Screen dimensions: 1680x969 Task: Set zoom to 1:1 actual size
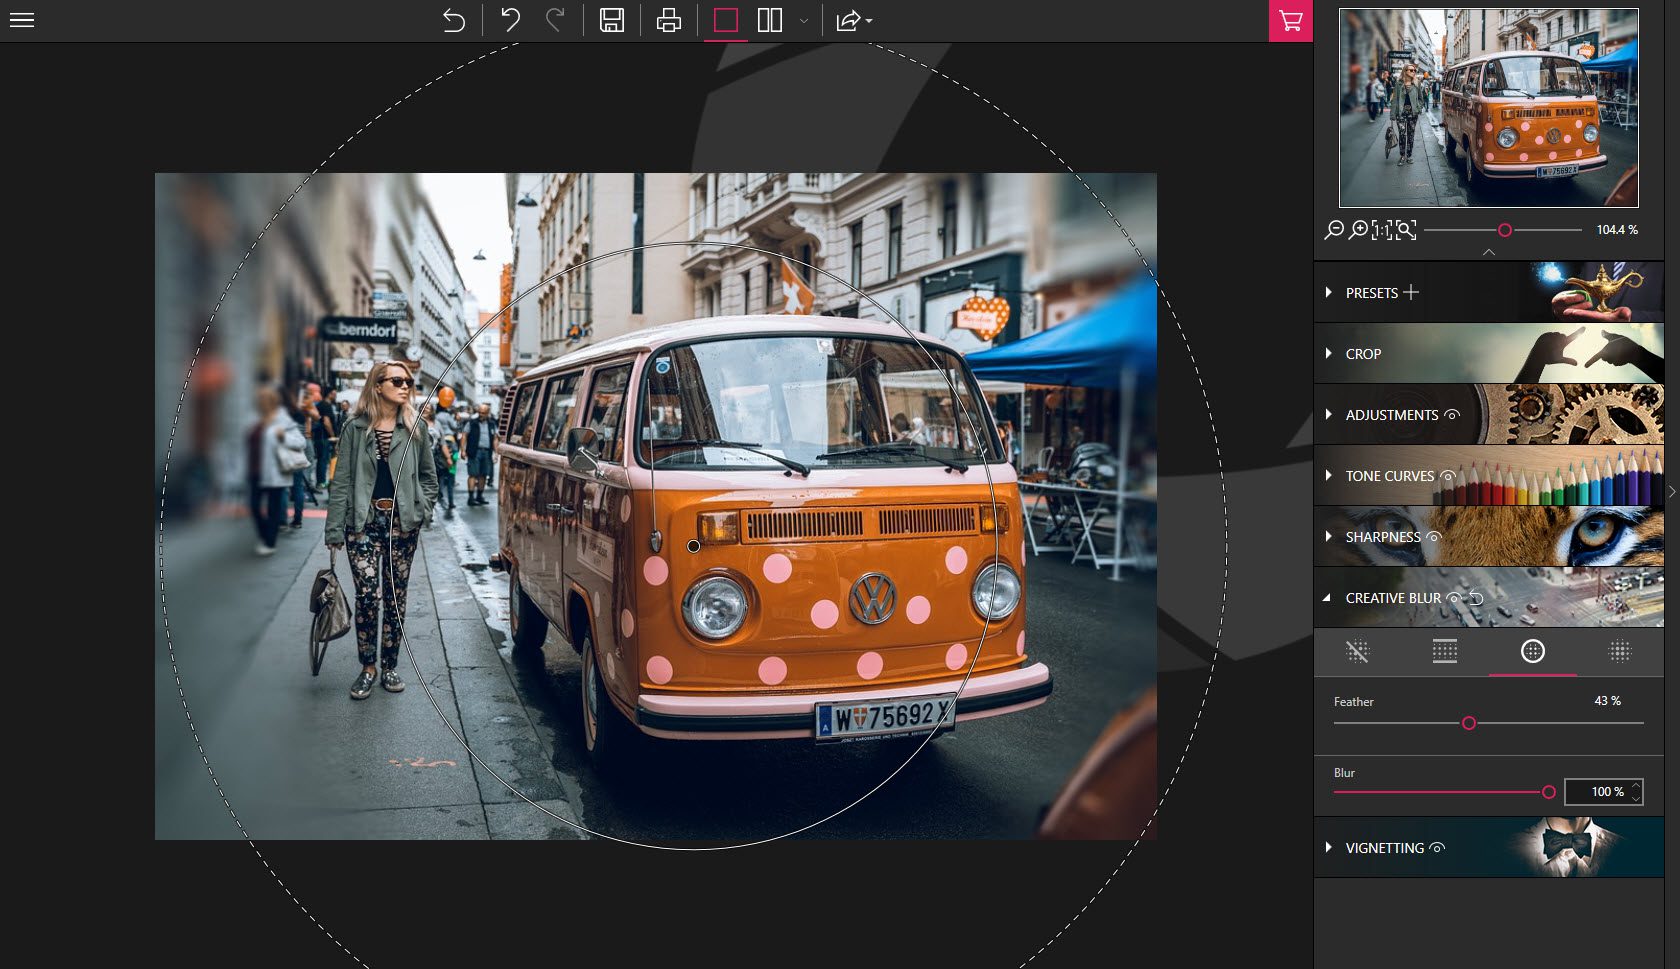(x=1382, y=230)
